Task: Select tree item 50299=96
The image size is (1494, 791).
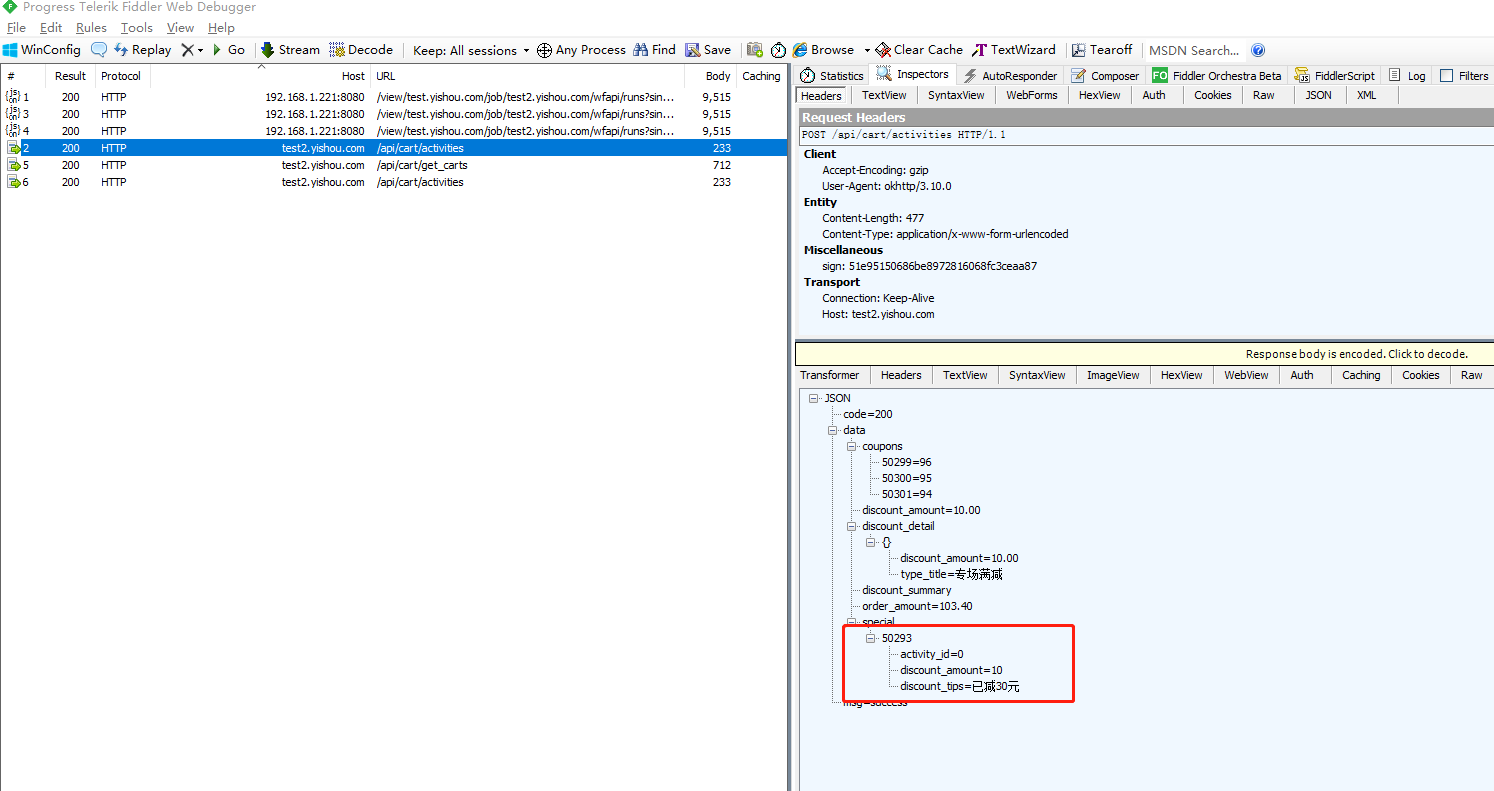Action: 906,462
